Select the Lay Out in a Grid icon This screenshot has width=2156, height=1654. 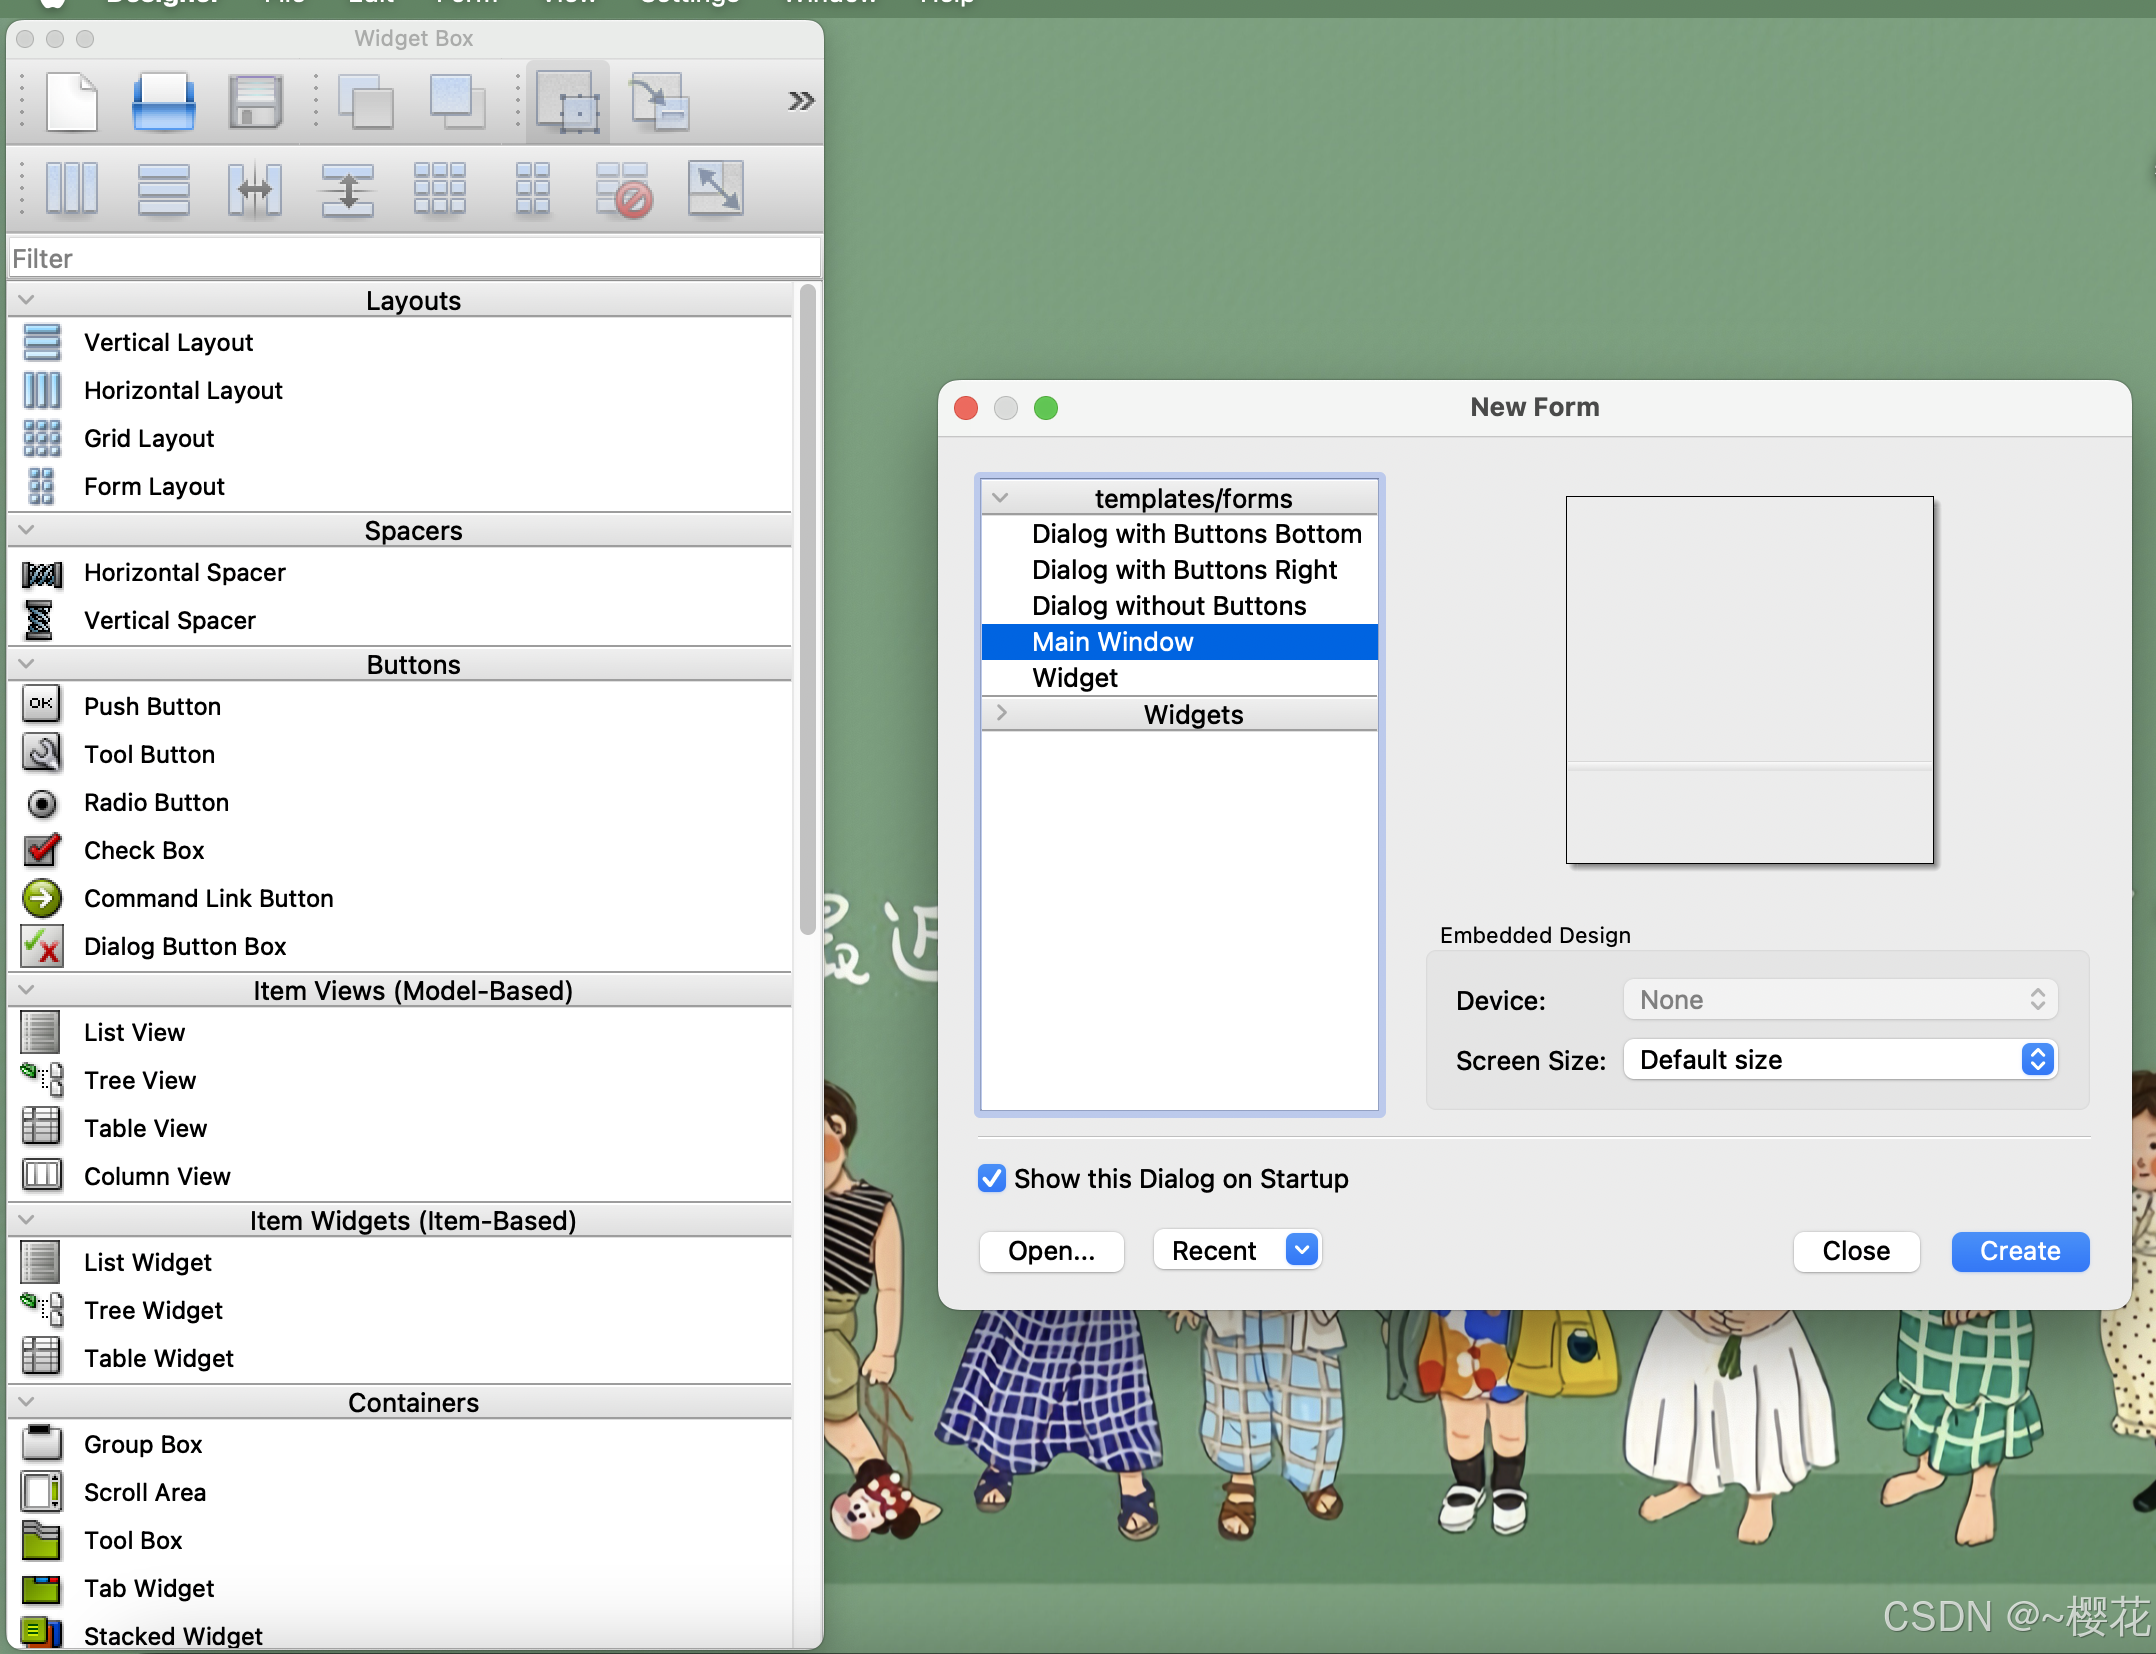pyautogui.click(x=440, y=188)
